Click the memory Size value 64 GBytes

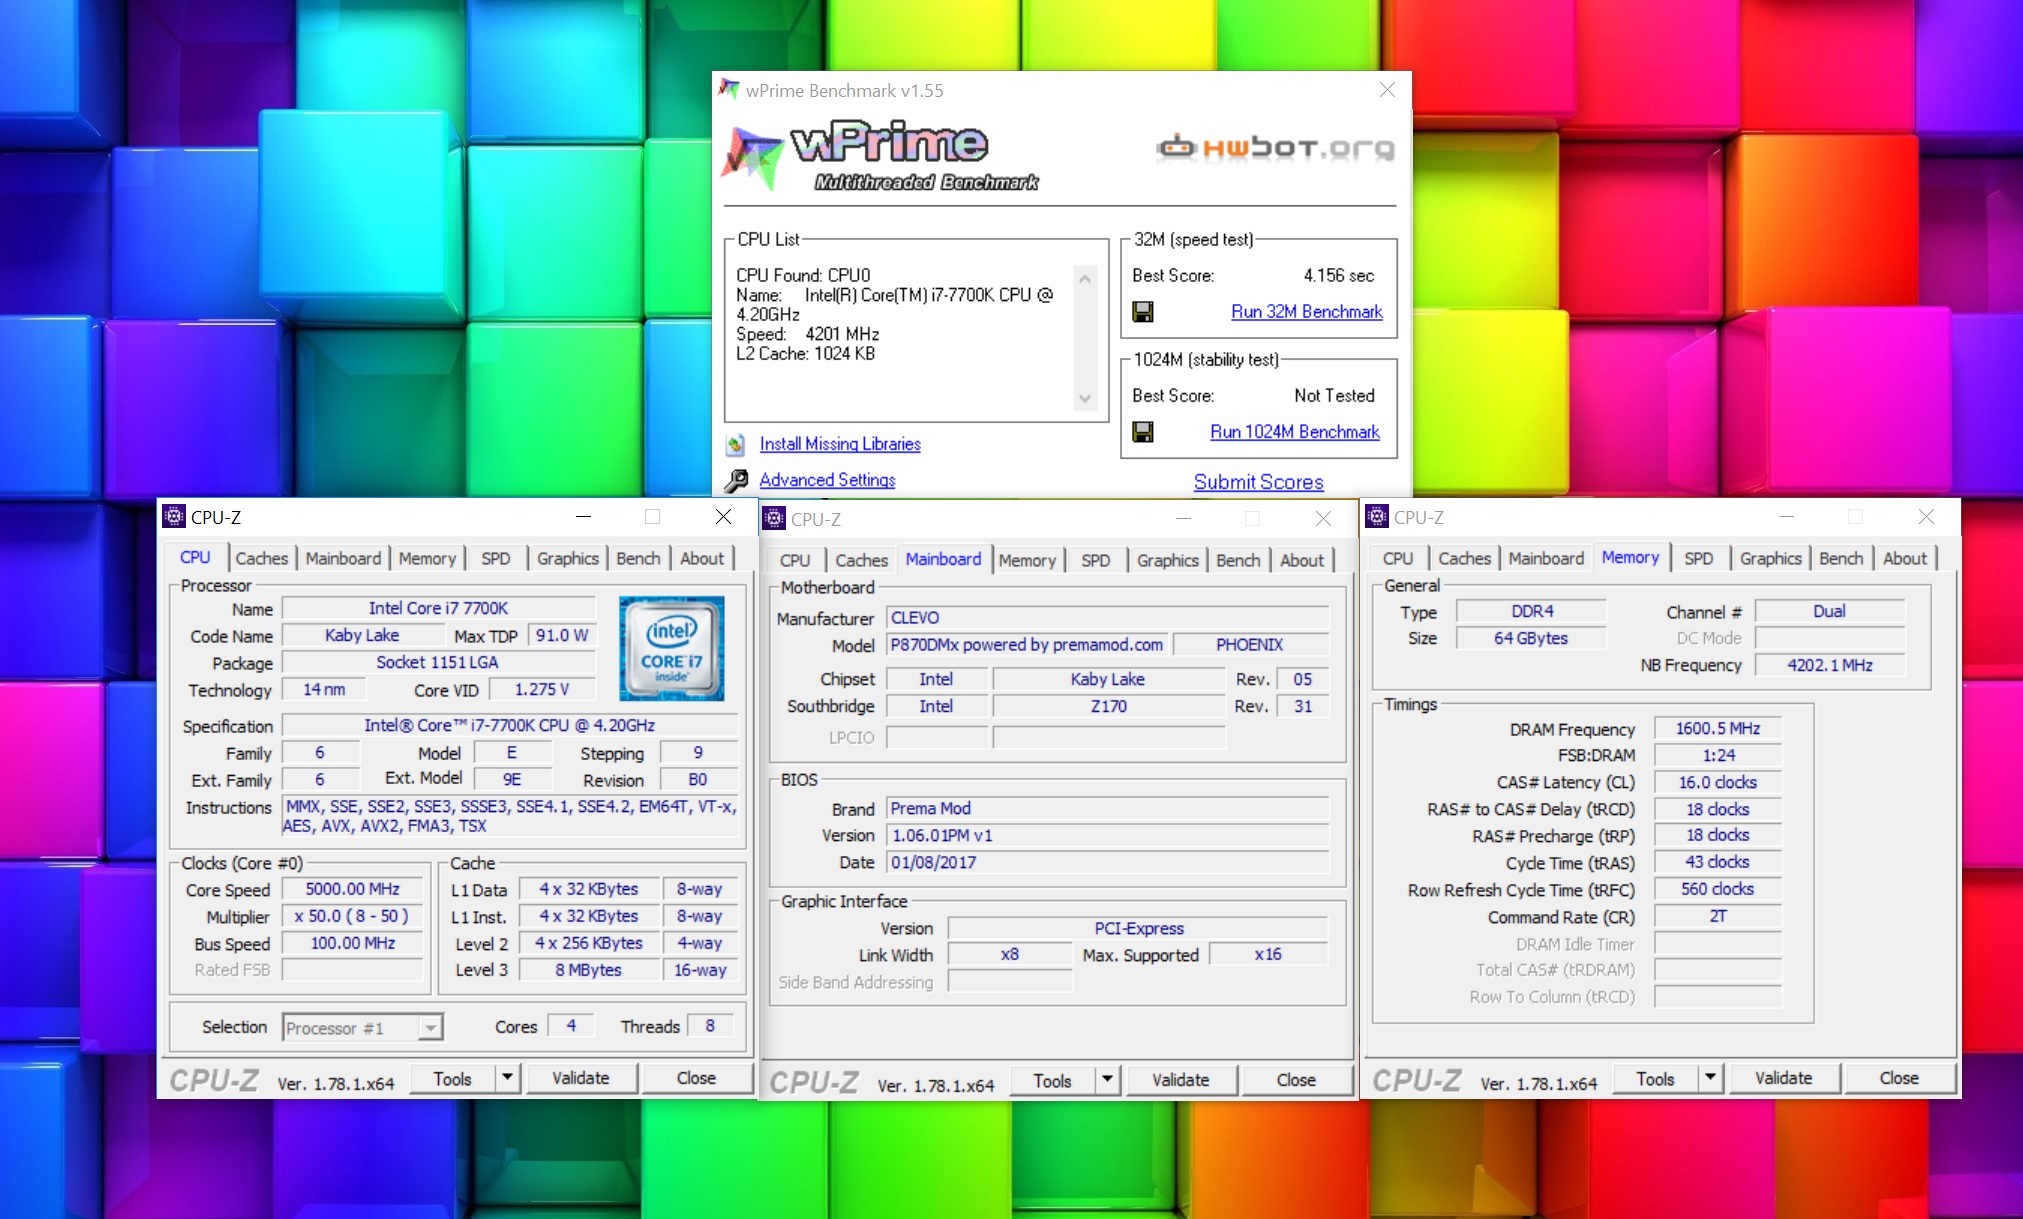click(1530, 638)
